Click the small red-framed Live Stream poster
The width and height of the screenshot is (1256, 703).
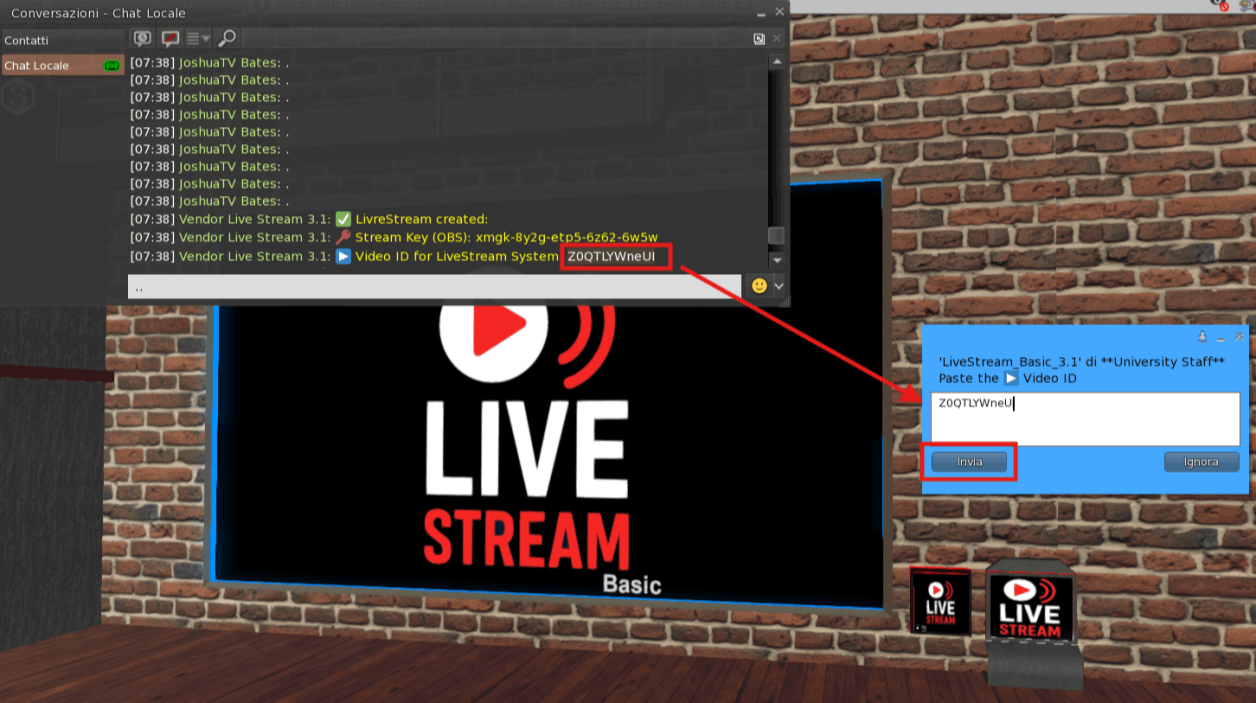pyautogui.click(x=940, y=600)
